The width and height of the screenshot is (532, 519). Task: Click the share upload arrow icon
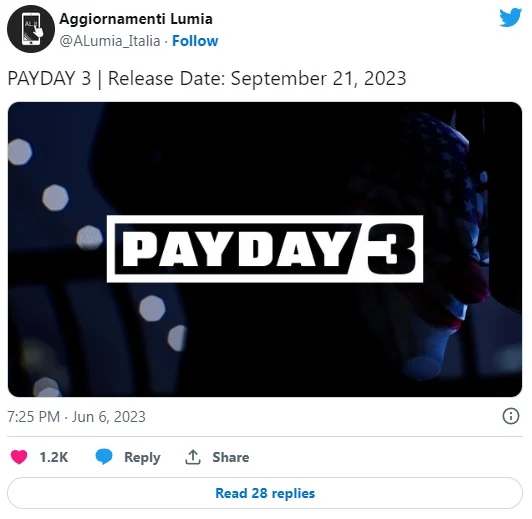193,457
